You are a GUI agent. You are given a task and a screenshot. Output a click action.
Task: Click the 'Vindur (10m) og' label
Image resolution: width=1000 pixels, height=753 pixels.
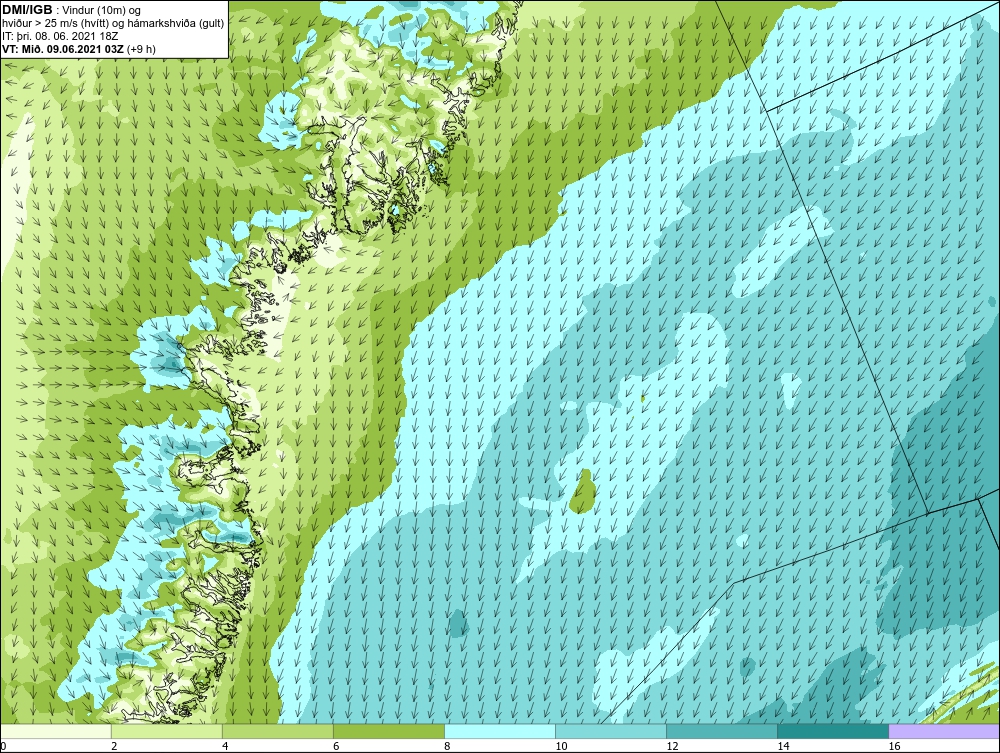[103, 10]
